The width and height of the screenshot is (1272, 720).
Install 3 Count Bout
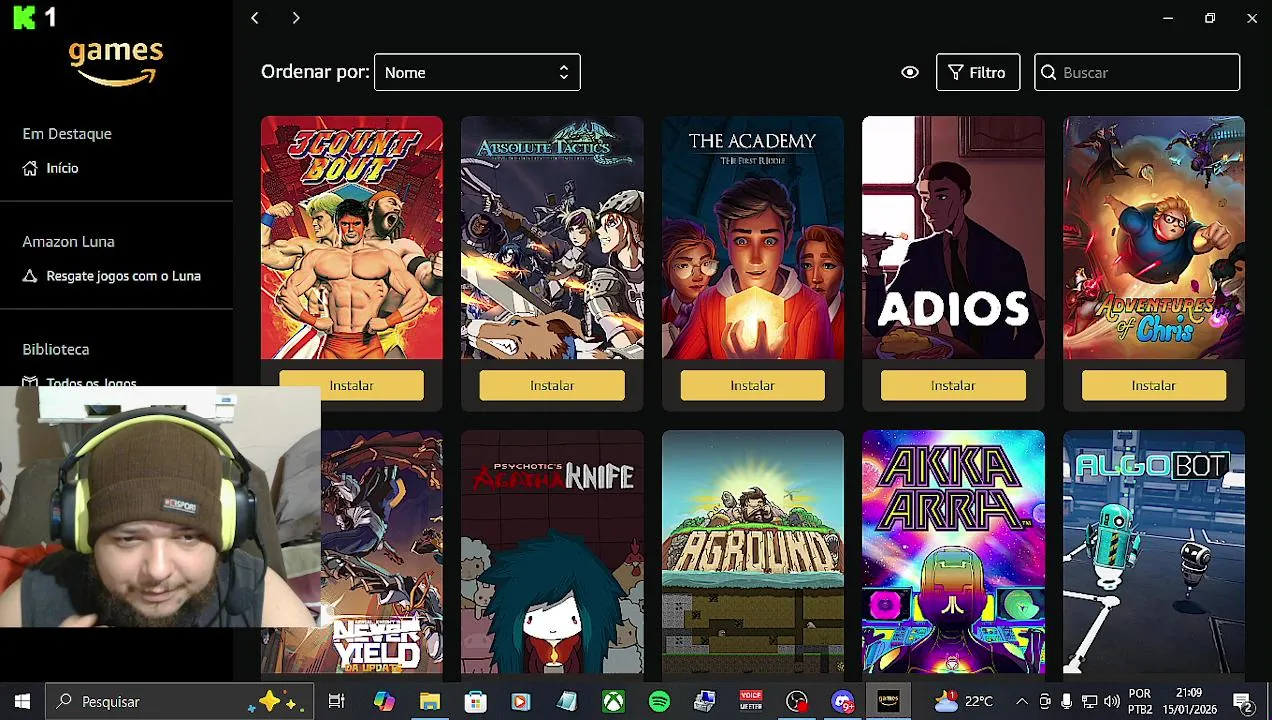click(351, 385)
